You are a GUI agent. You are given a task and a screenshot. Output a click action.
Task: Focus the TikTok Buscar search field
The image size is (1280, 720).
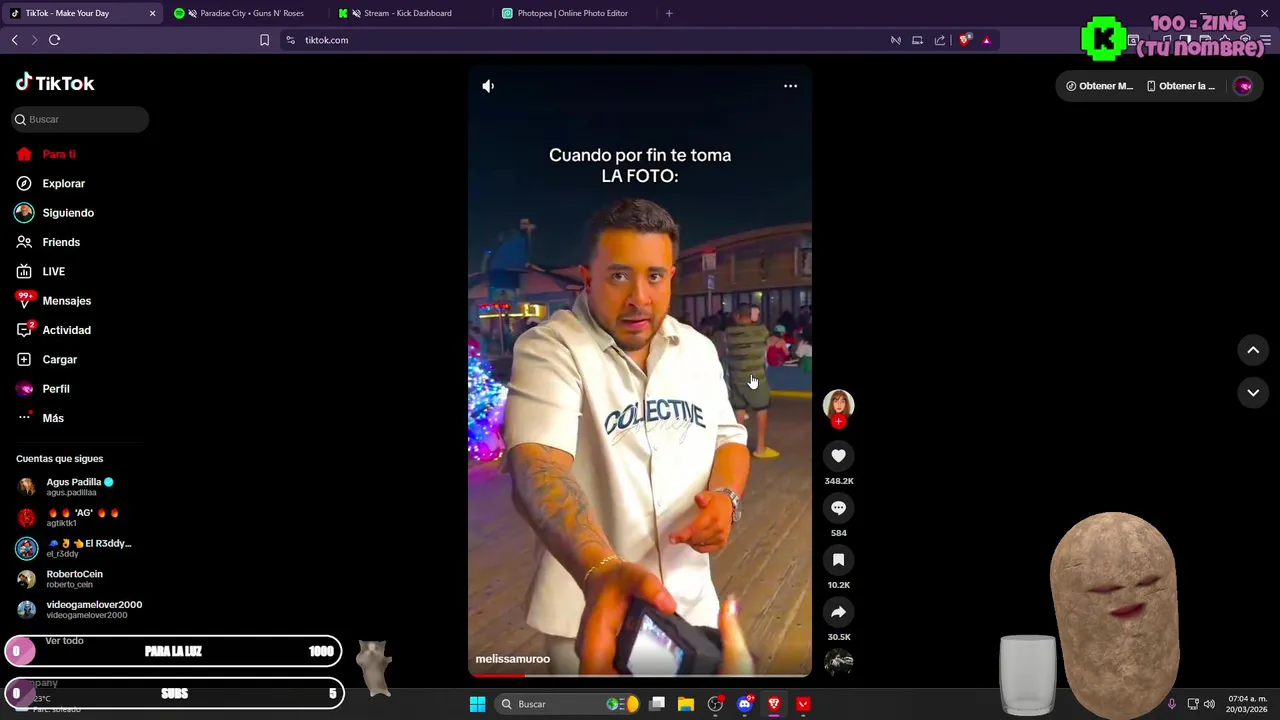(x=80, y=119)
